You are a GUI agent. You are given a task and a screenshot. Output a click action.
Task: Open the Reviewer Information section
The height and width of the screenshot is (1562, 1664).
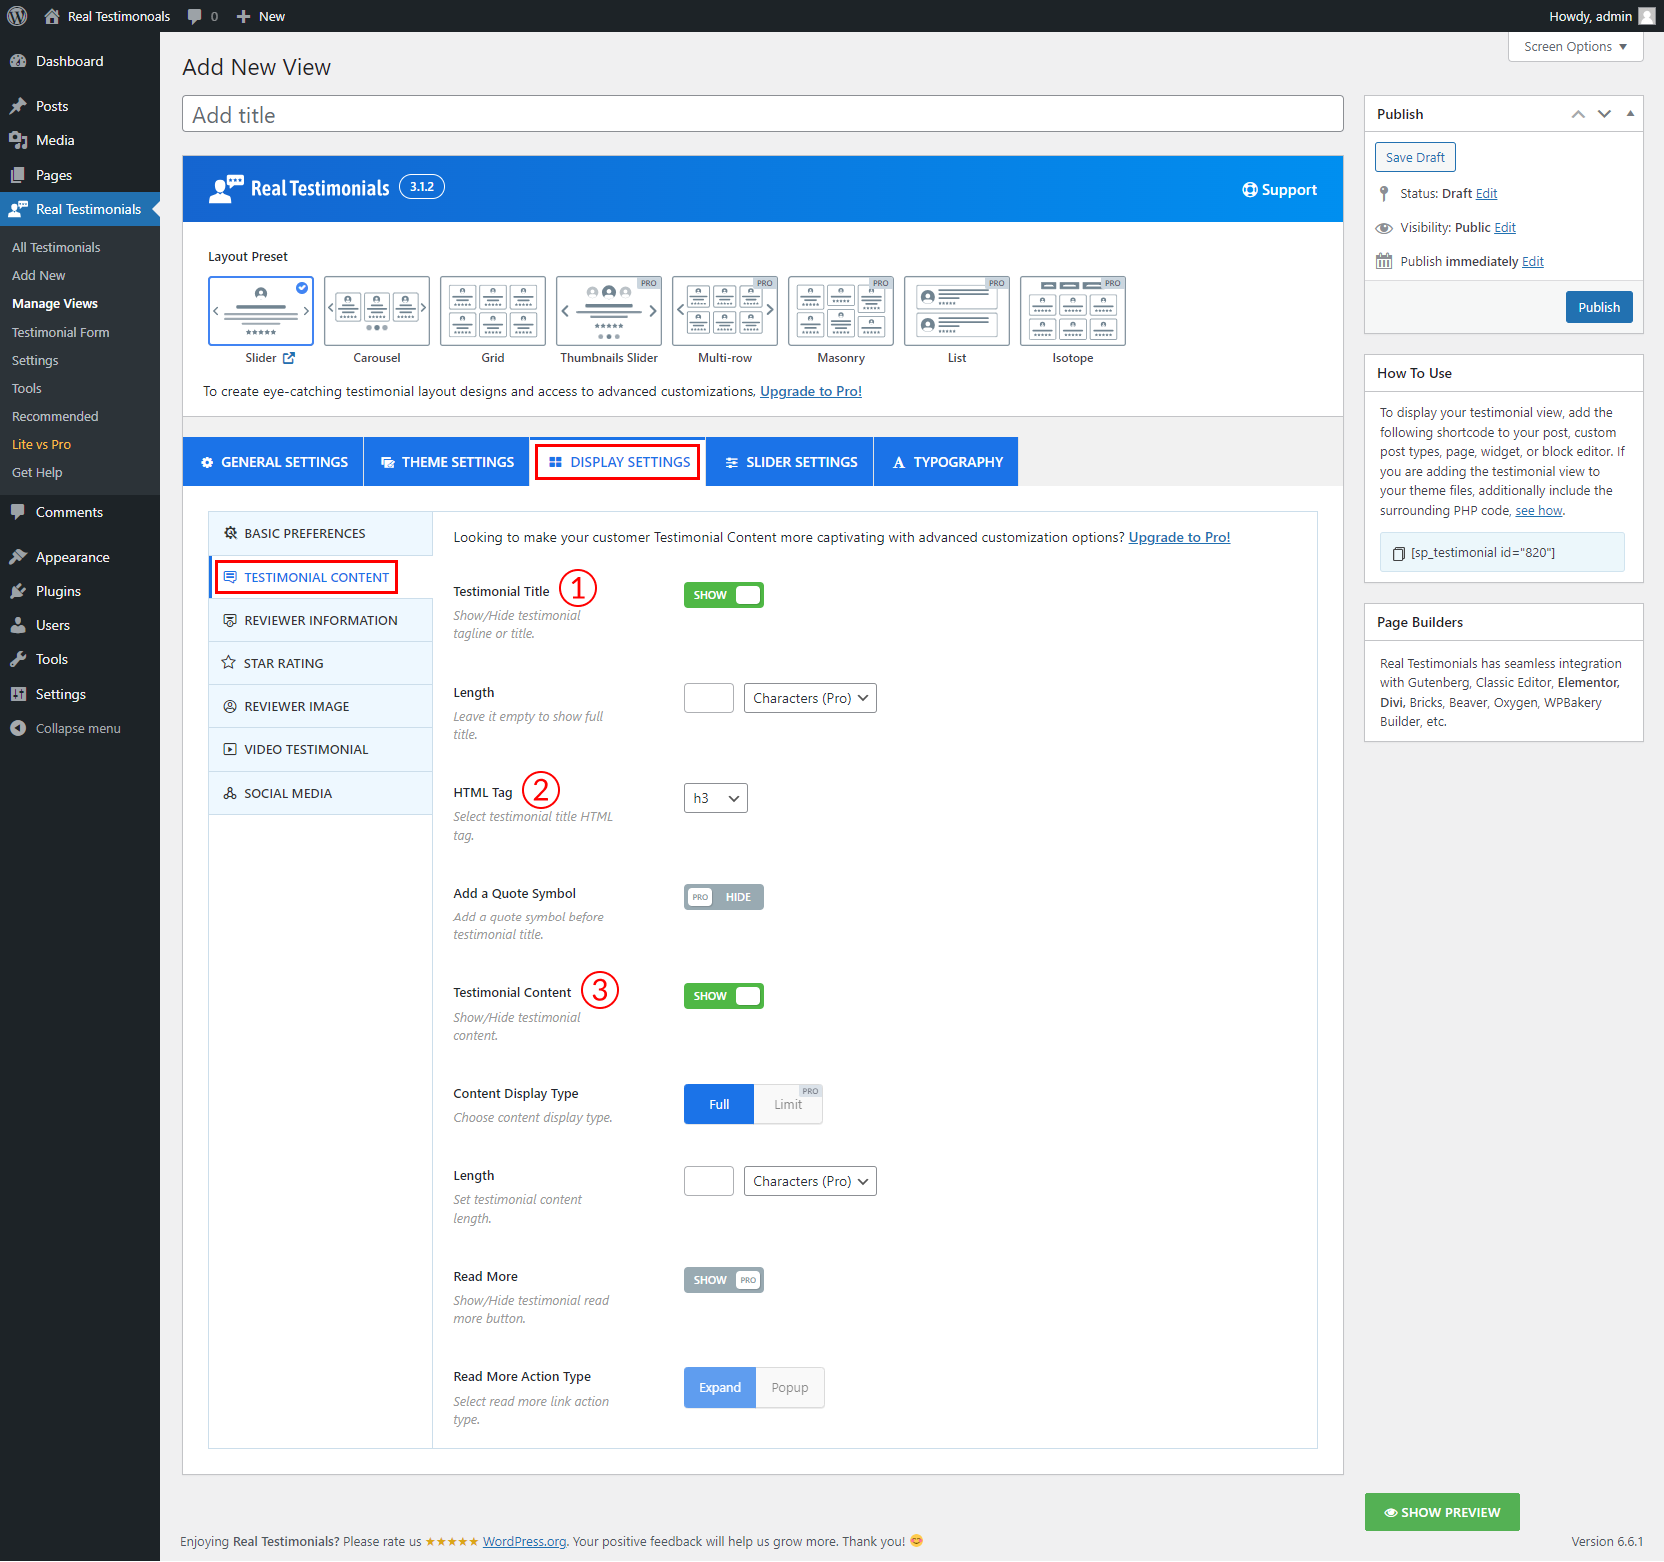coord(320,620)
